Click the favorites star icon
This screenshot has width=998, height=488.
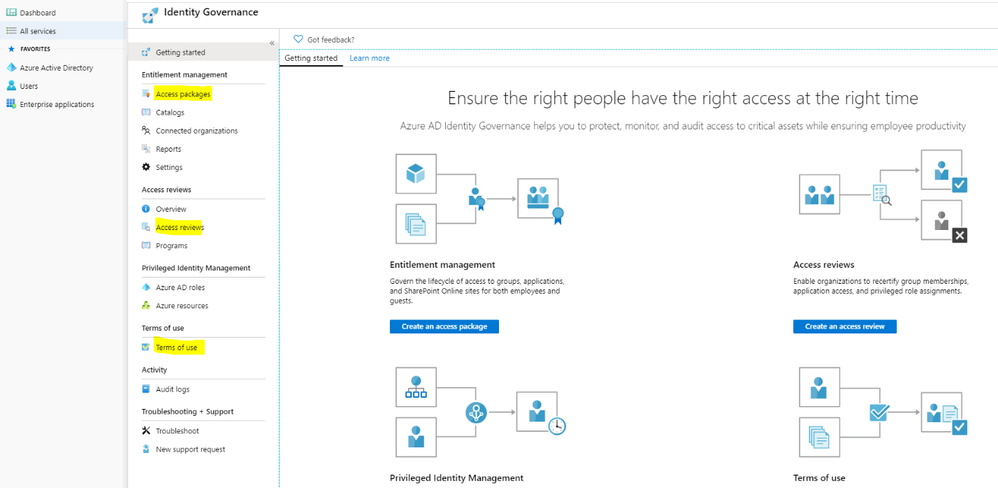(x=11, y=49)
